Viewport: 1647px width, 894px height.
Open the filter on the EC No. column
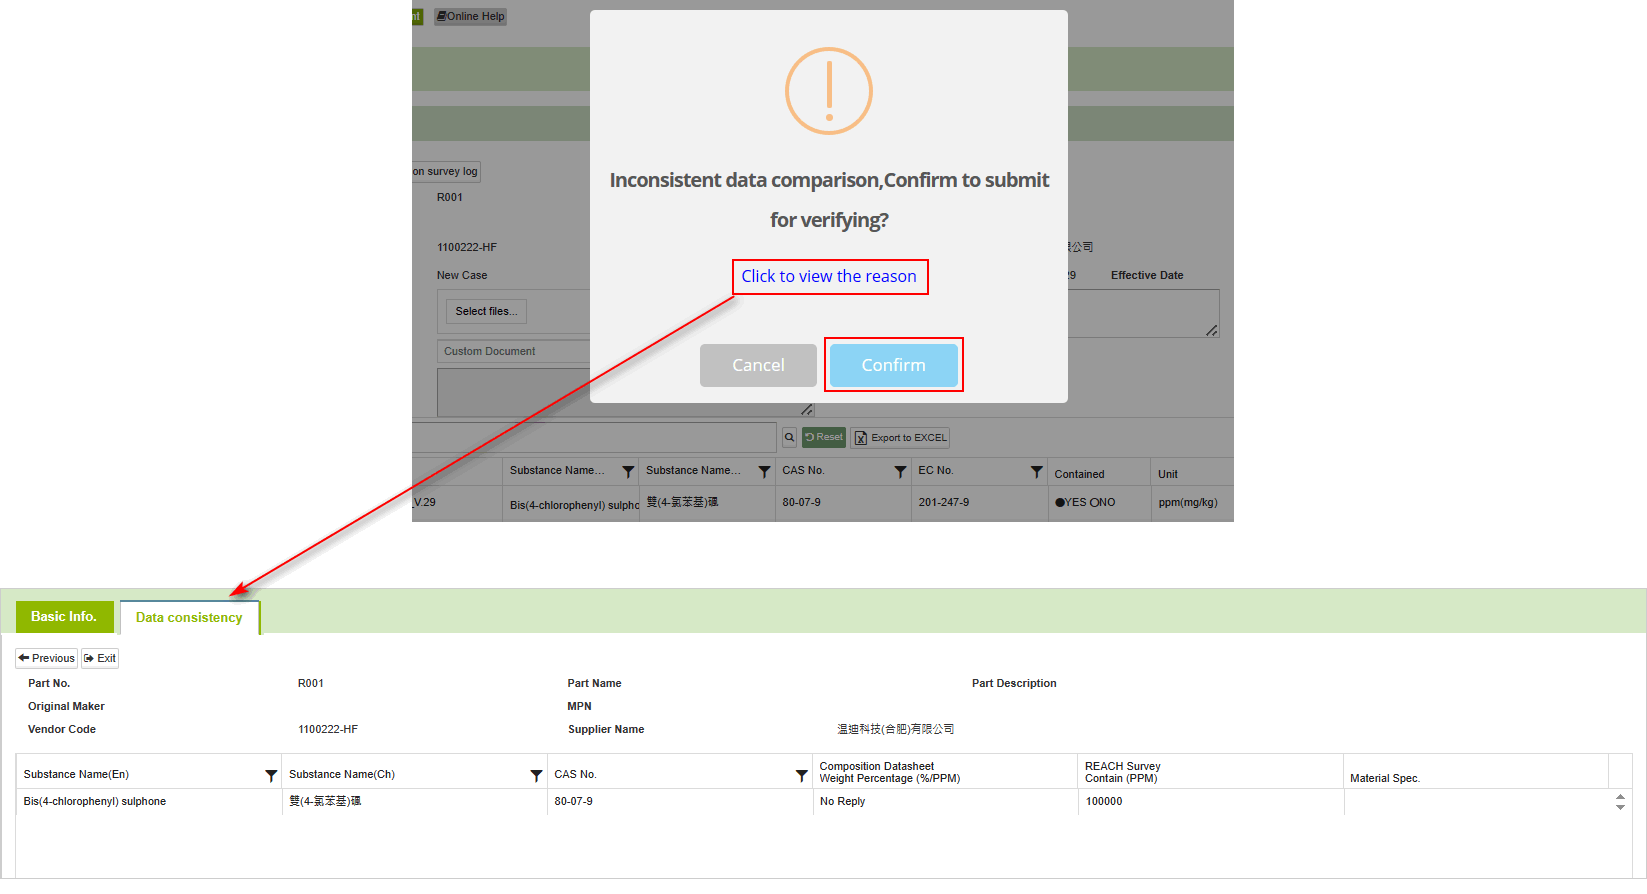click(x=1037, y=471)
